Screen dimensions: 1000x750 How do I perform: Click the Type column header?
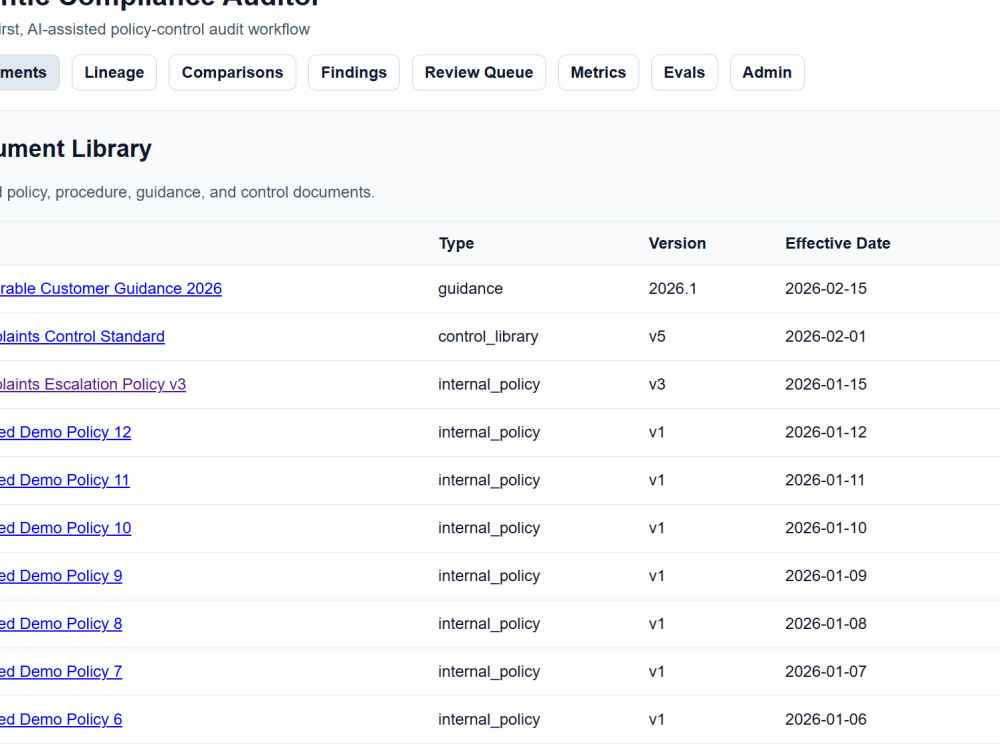click(456, 243)
